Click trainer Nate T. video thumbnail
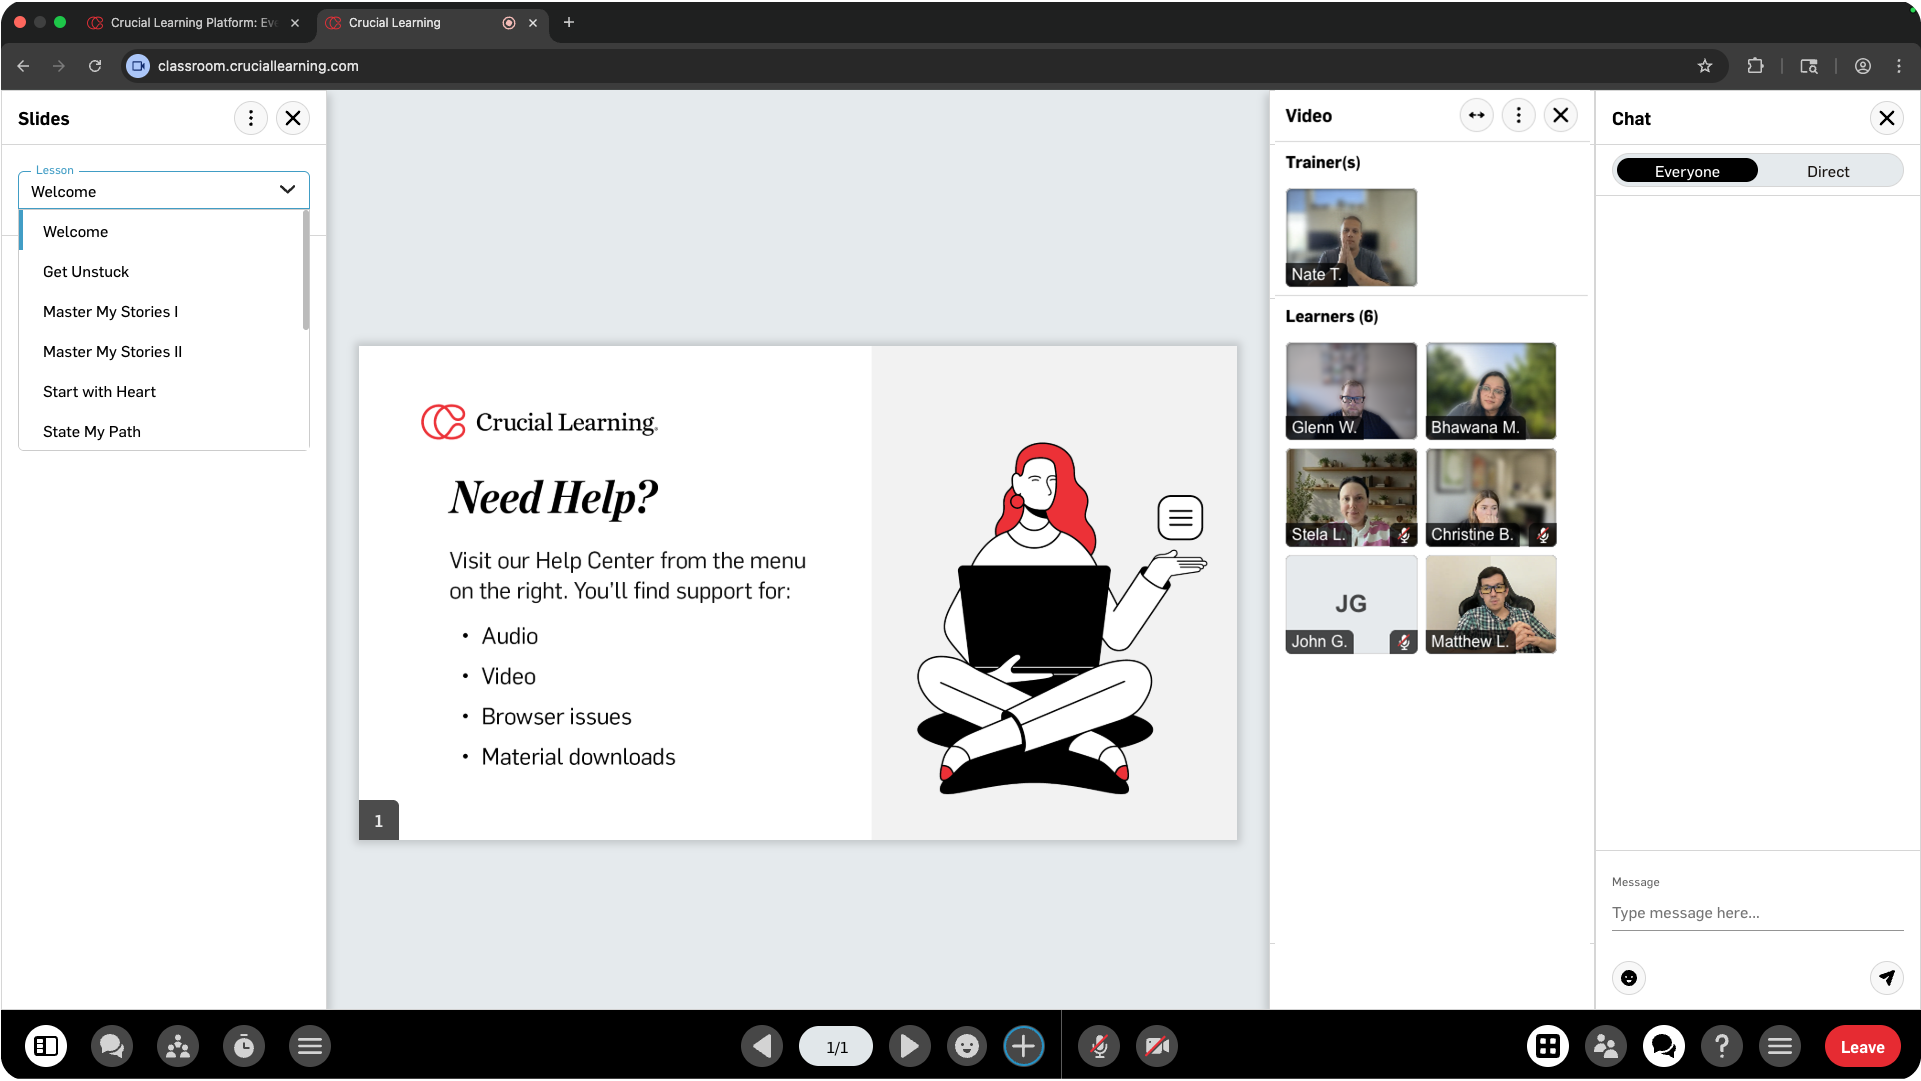 [1351, 238]
